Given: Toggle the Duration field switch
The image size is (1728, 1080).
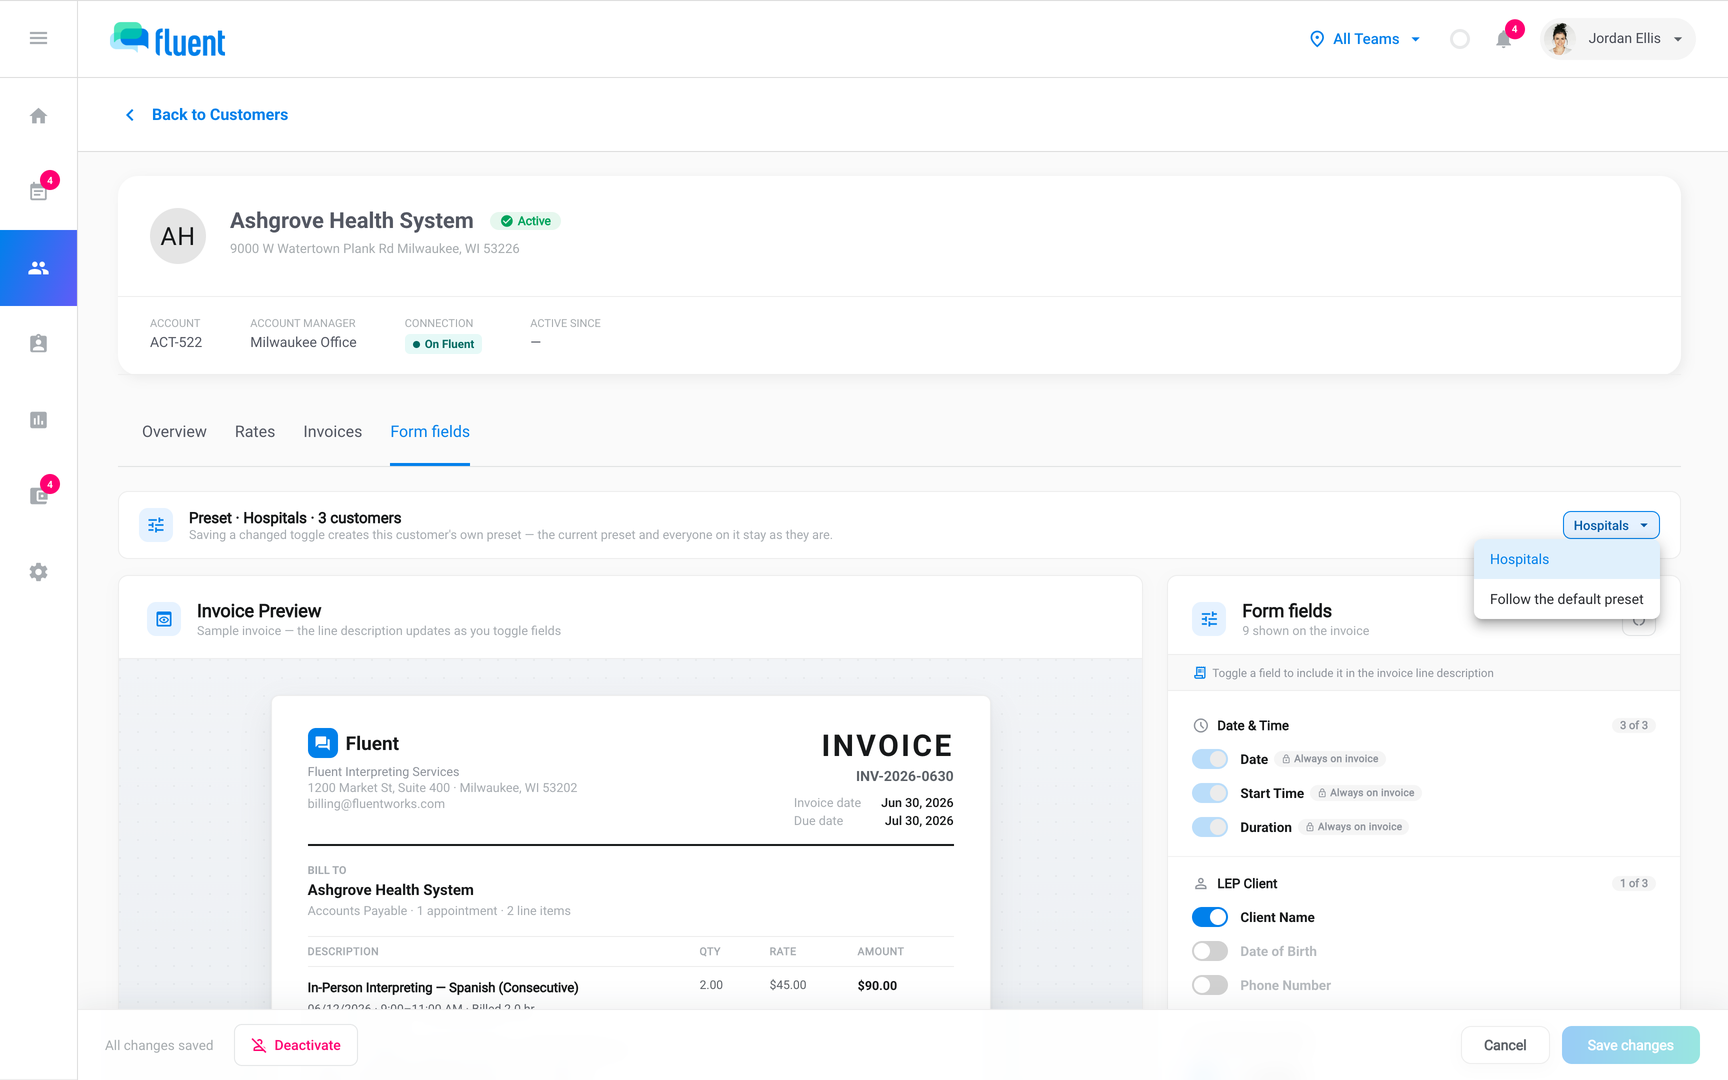Looking at the screenshot, I should click(x=1210, y=827).
